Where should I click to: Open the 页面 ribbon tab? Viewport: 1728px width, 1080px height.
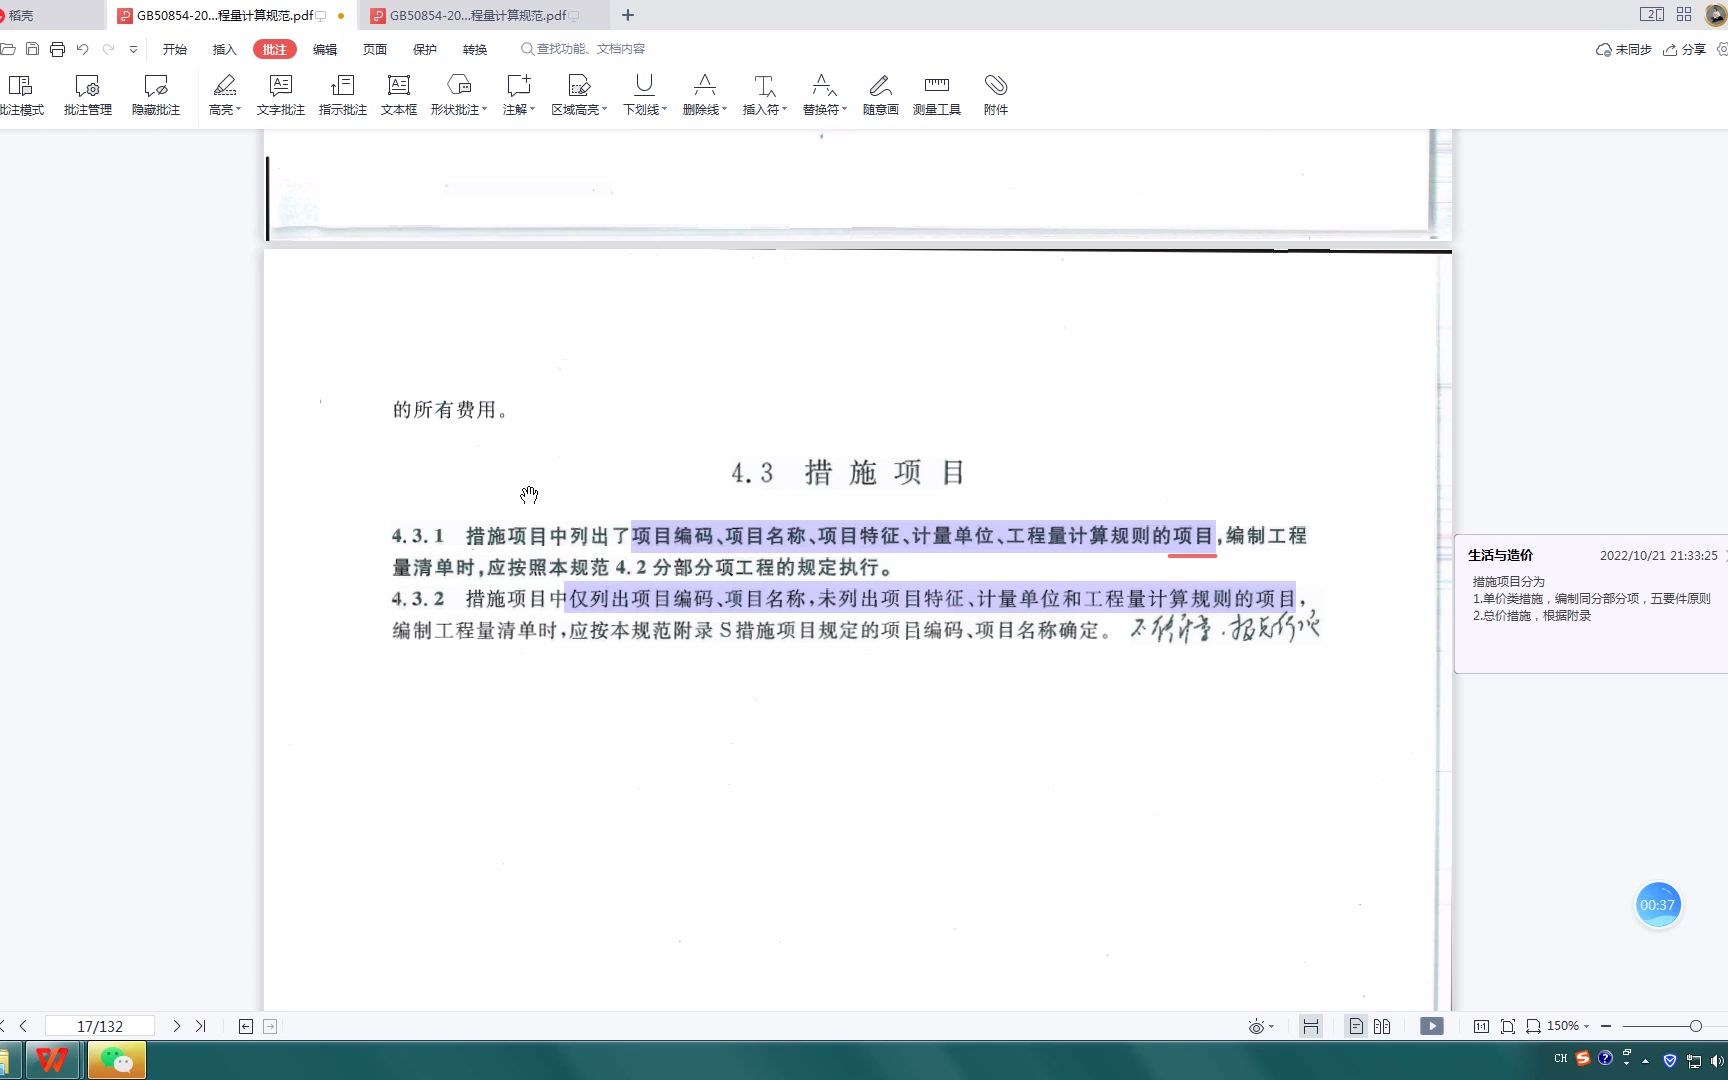(375, 49)
